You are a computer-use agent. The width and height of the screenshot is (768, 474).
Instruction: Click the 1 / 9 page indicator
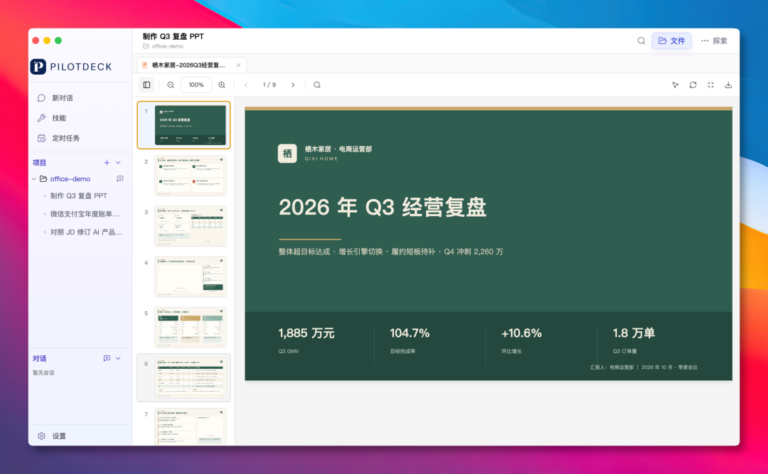269,85
